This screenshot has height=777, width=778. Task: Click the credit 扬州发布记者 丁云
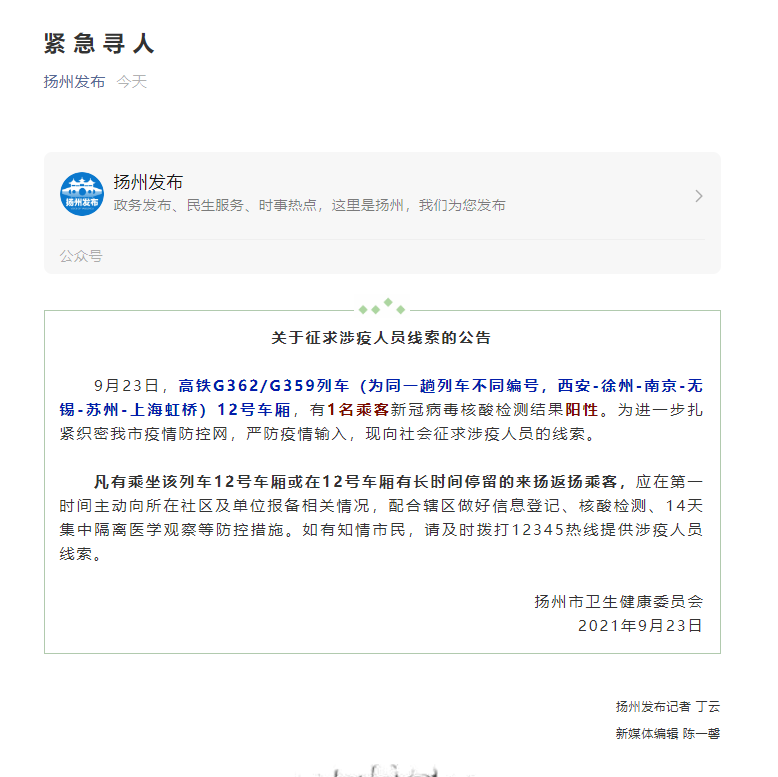668,707
